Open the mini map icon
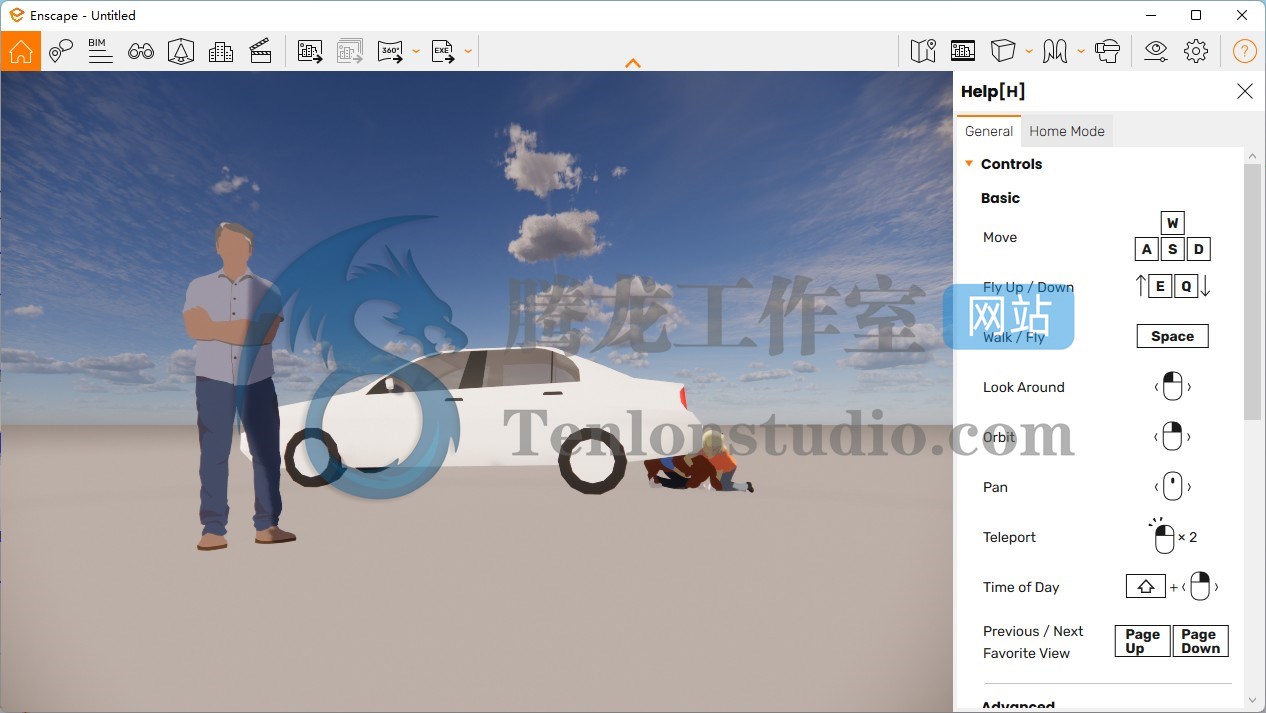Viewport: 1266px width, 713px height. point(923,51)
